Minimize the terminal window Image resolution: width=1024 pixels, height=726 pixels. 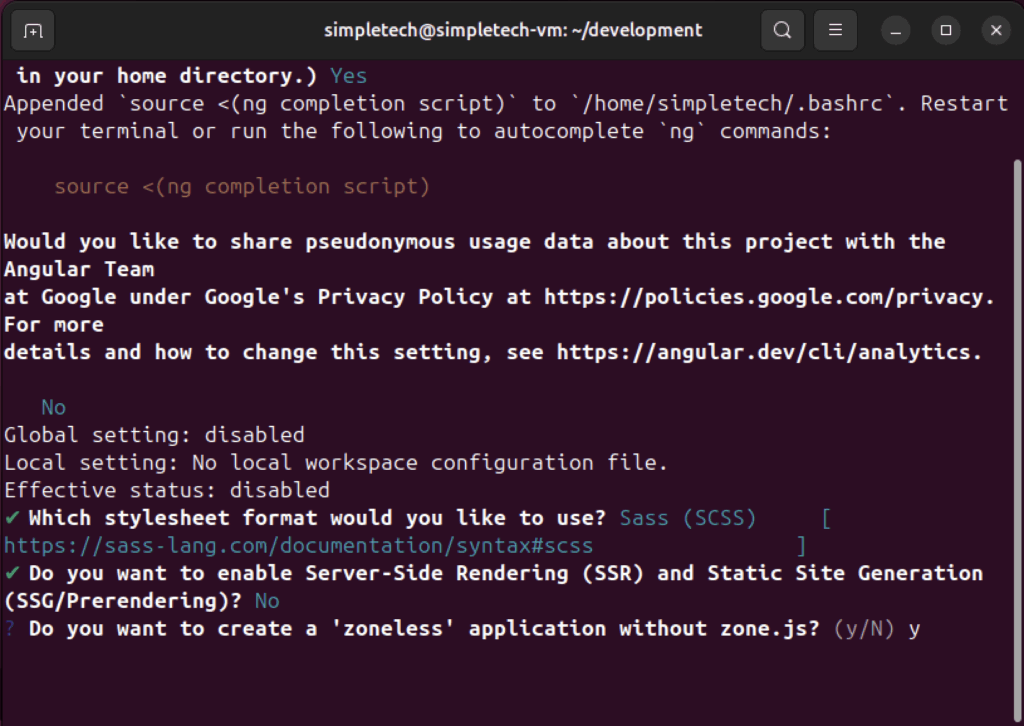pyautogui.click(x=896, y=31)
